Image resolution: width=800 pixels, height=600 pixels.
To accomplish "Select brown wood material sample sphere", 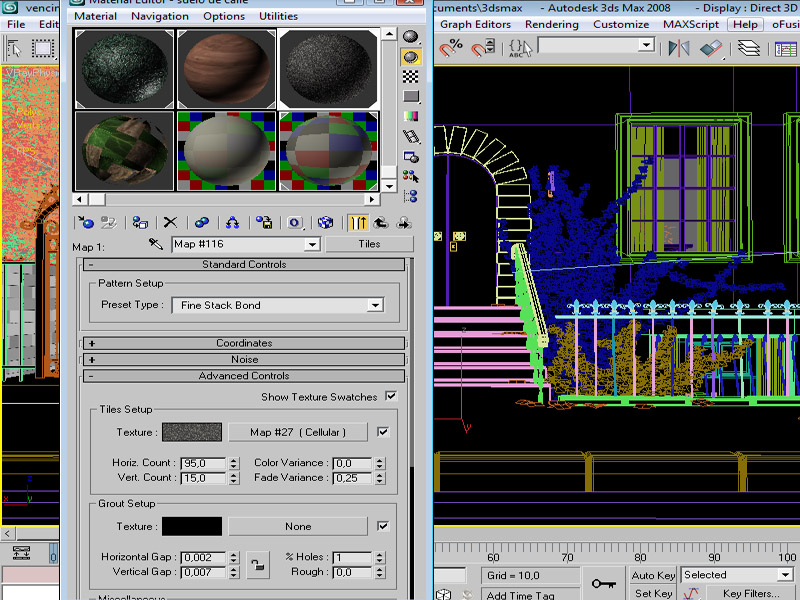I will click(226, 69).
